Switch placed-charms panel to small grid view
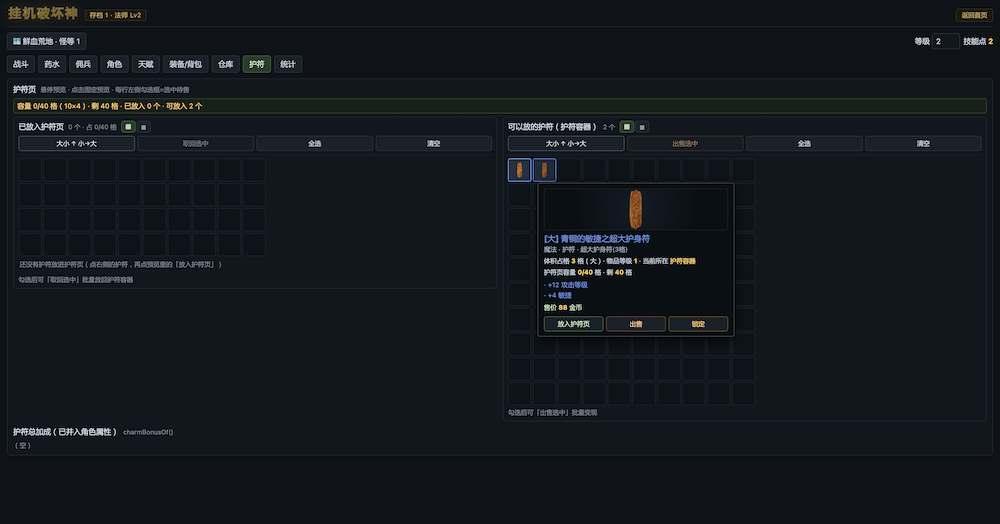The height and width of the screenshot is (524, 1000). point(143,127)
